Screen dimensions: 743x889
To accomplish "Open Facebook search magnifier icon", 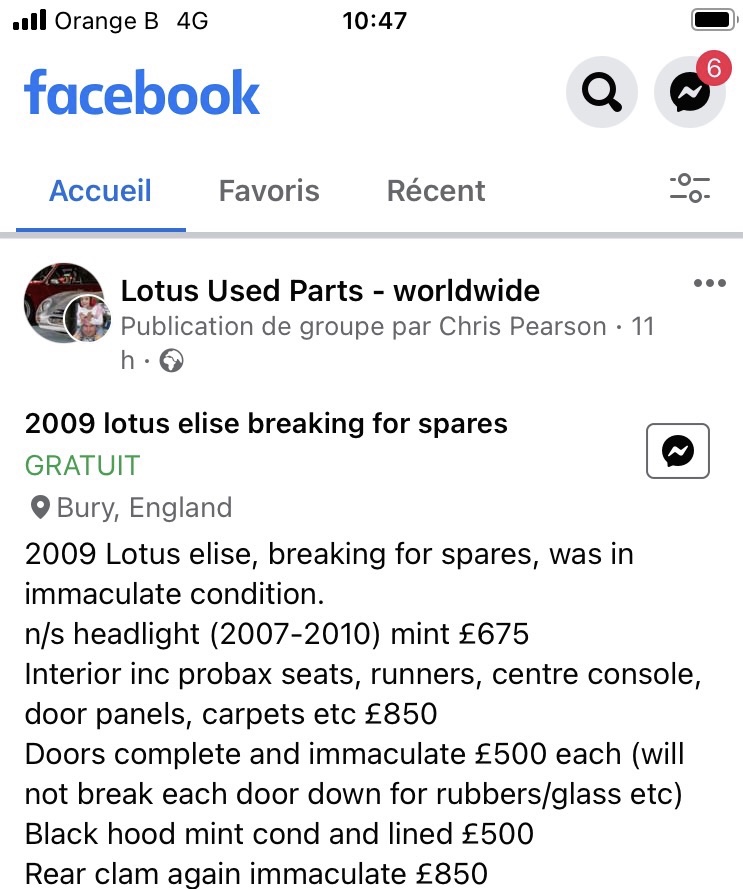I will [x=601, y=93].
